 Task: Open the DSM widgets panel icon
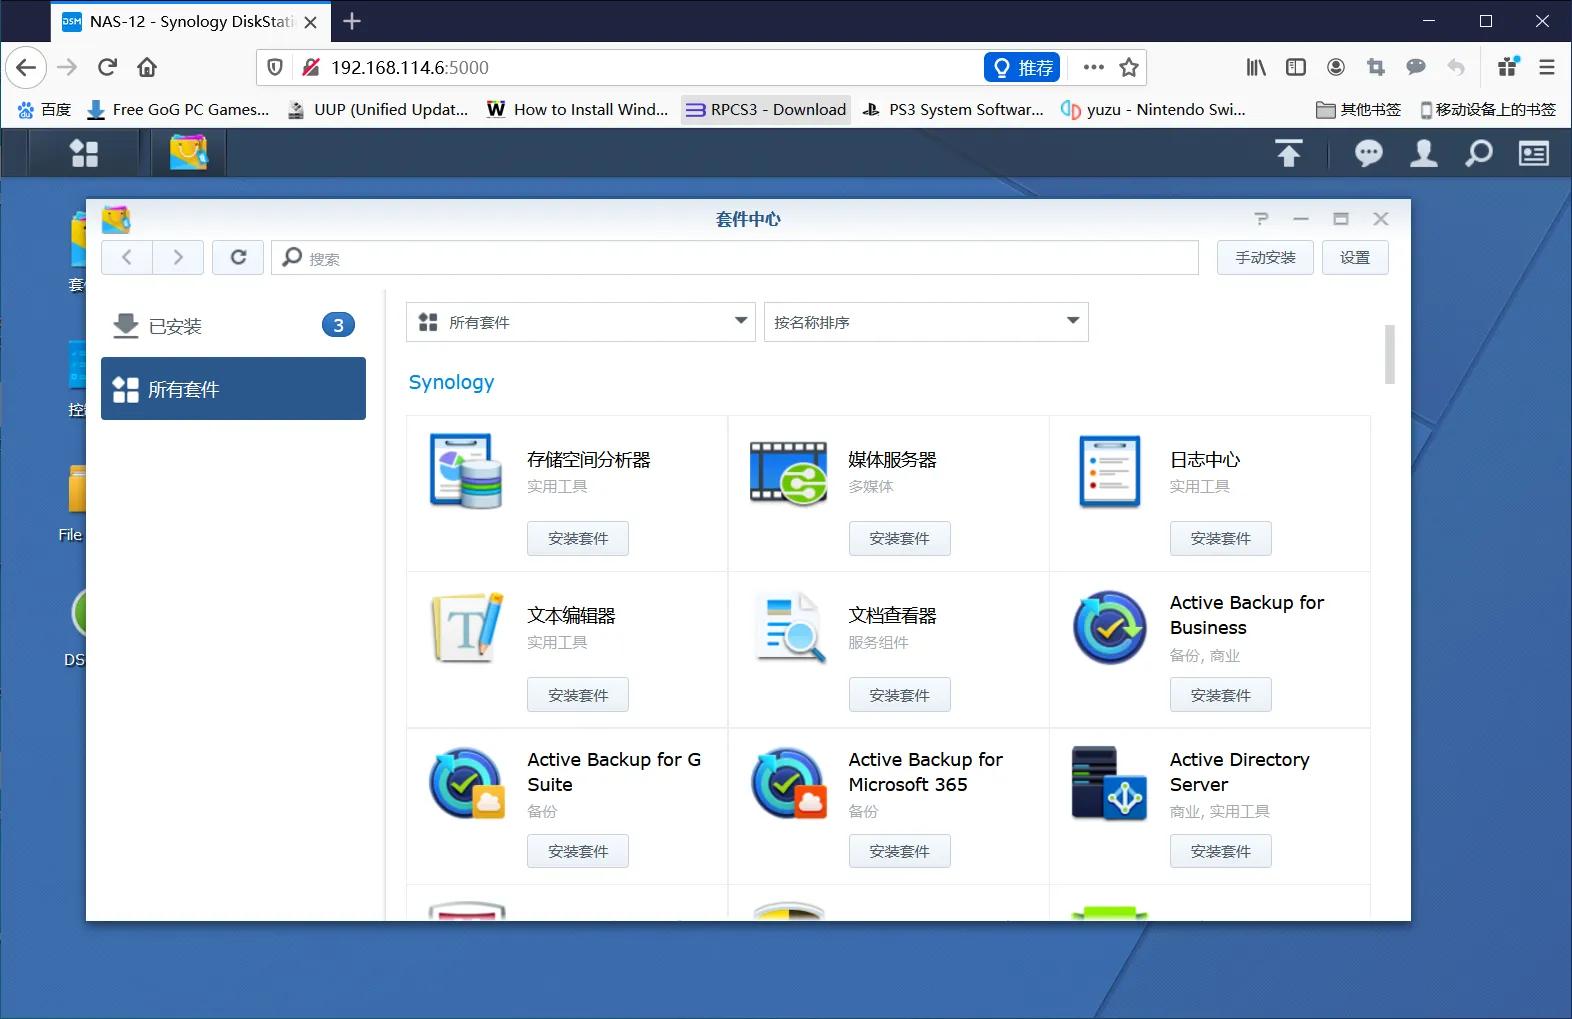point(1534,153)
